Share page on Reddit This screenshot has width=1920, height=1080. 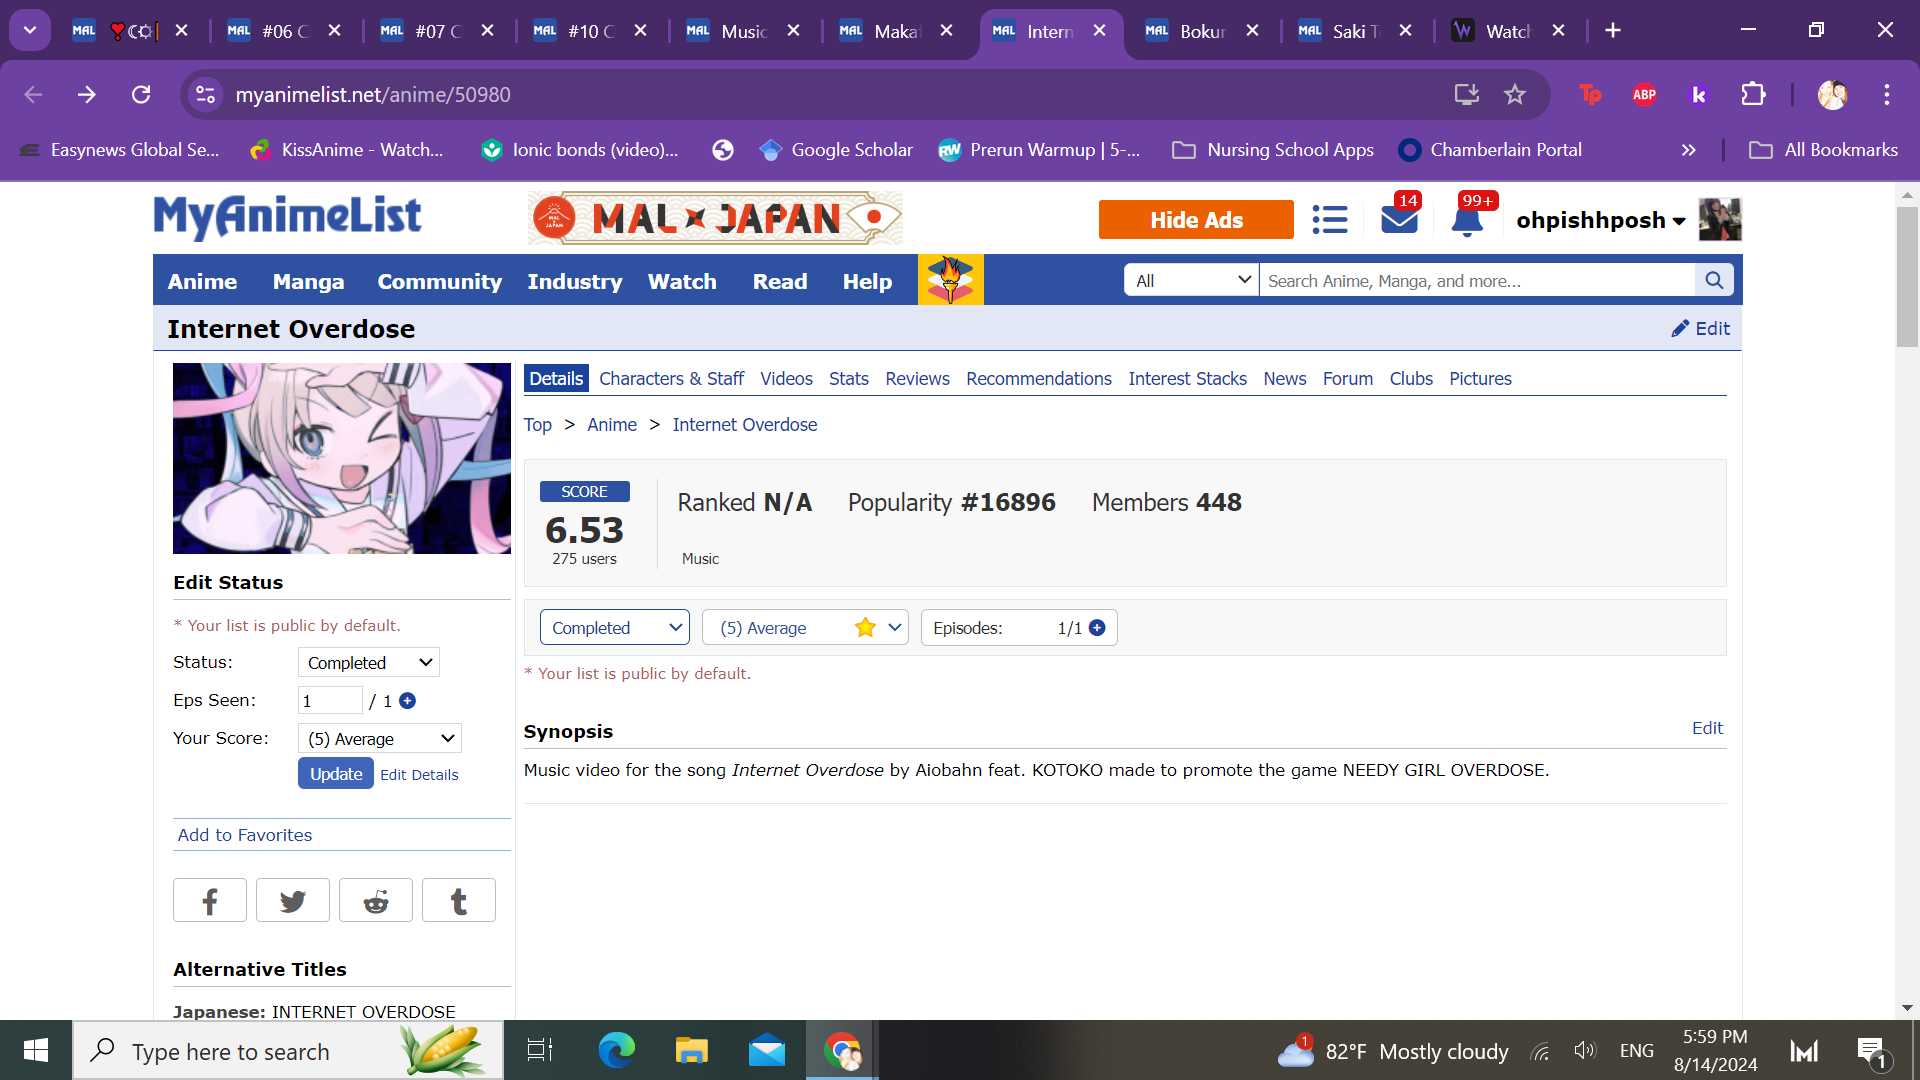tap(376, 901)
